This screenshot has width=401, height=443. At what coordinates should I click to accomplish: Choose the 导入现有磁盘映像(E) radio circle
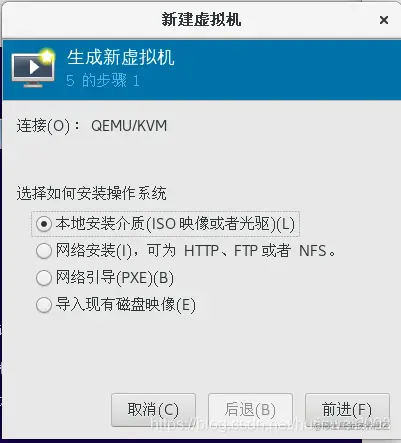tap(44, 305)
